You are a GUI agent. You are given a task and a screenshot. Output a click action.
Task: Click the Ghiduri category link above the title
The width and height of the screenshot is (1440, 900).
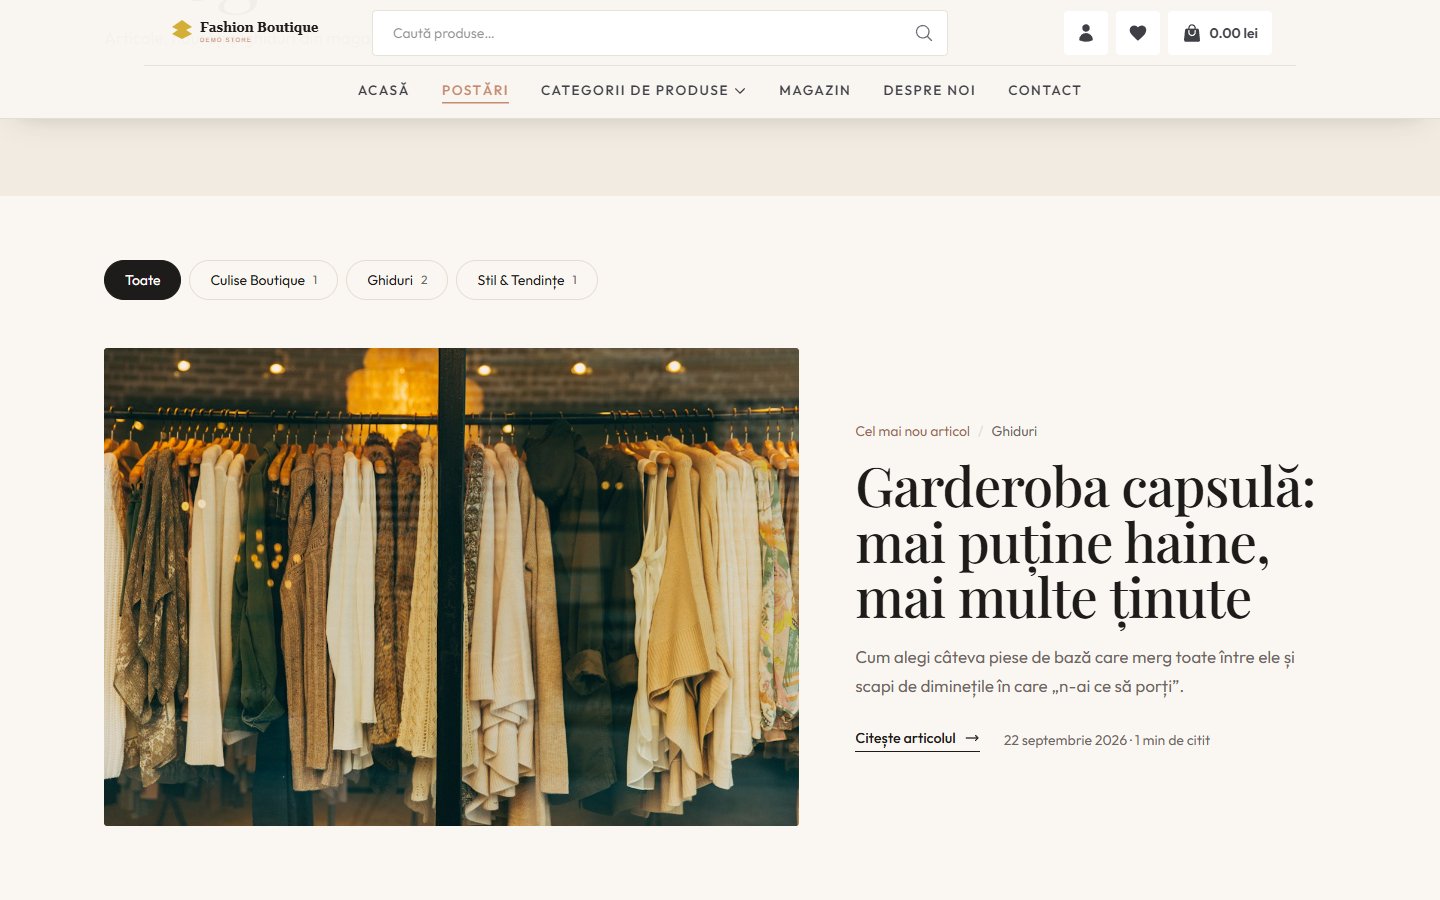[1014, 431]
